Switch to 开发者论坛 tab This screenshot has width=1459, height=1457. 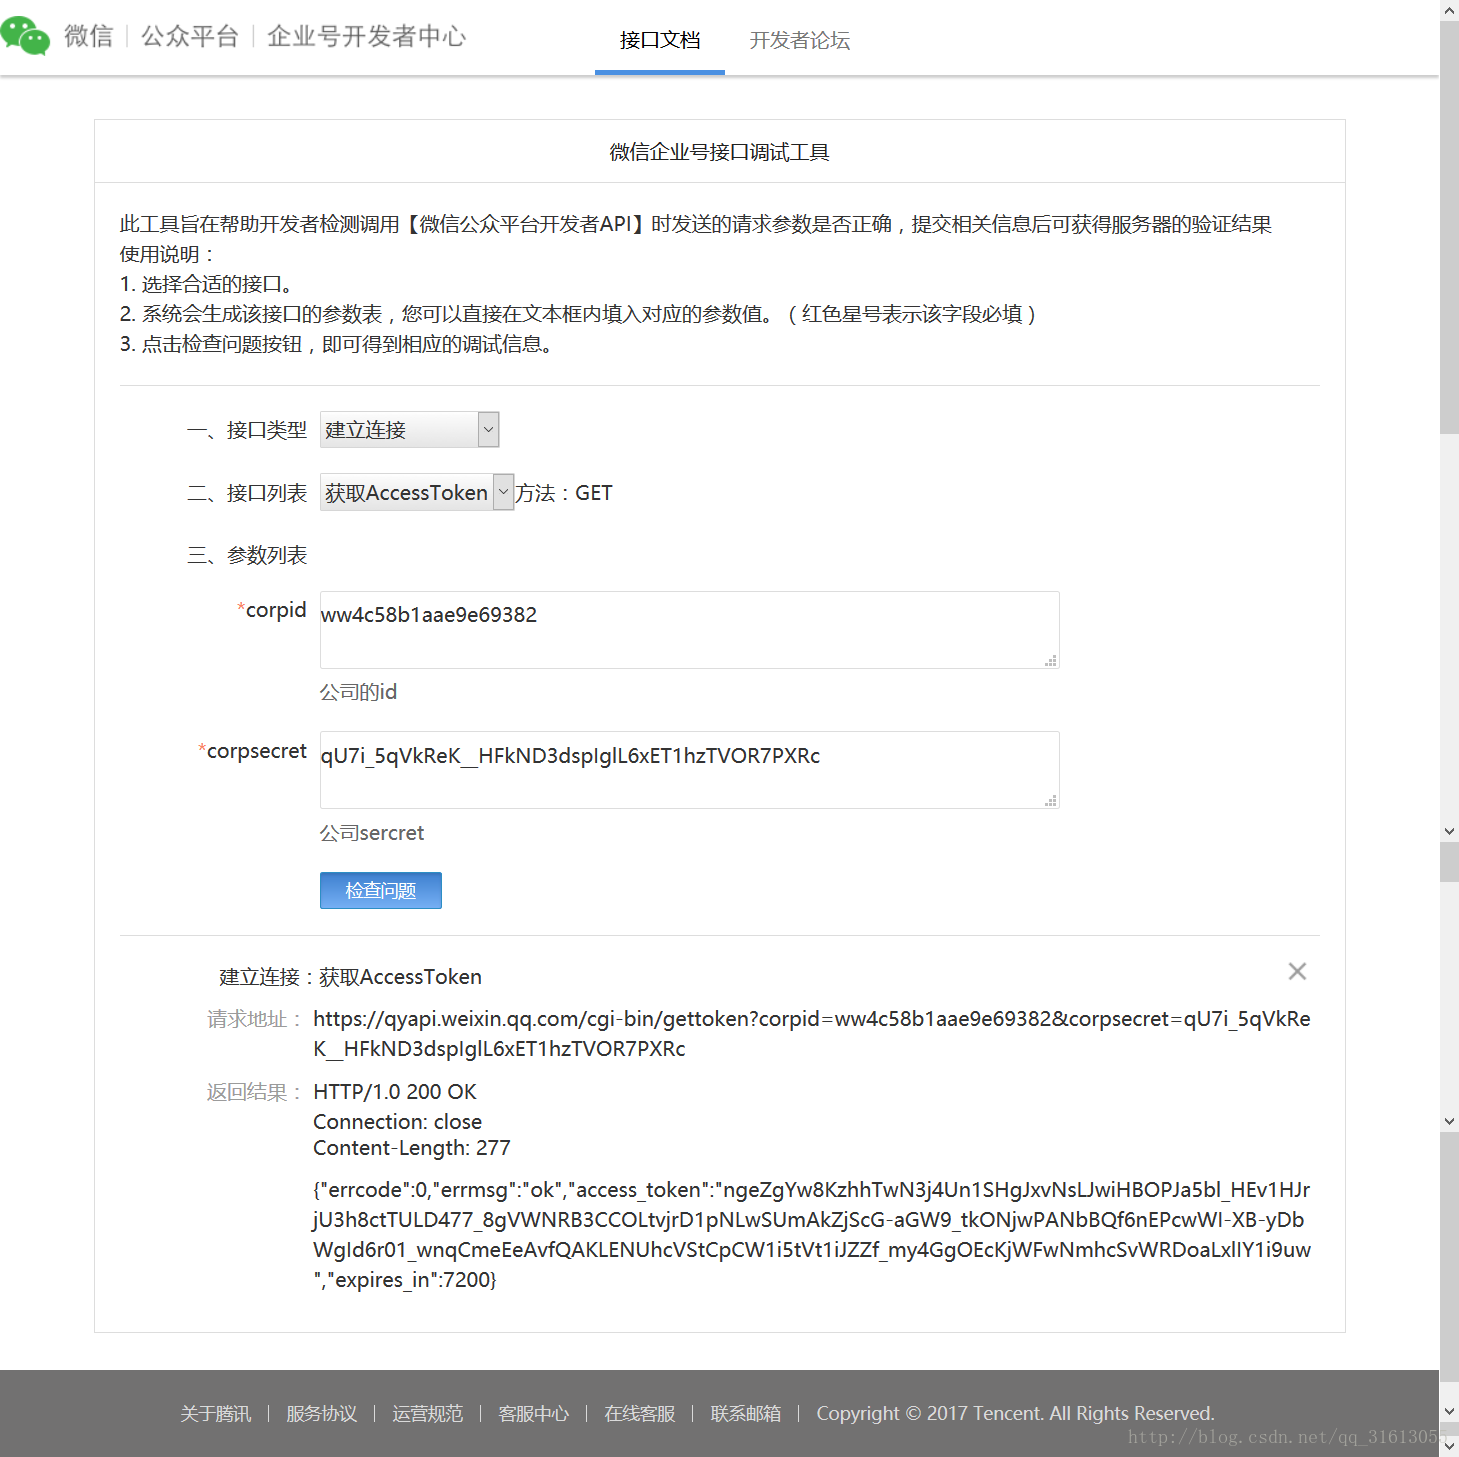click(800, 40)
